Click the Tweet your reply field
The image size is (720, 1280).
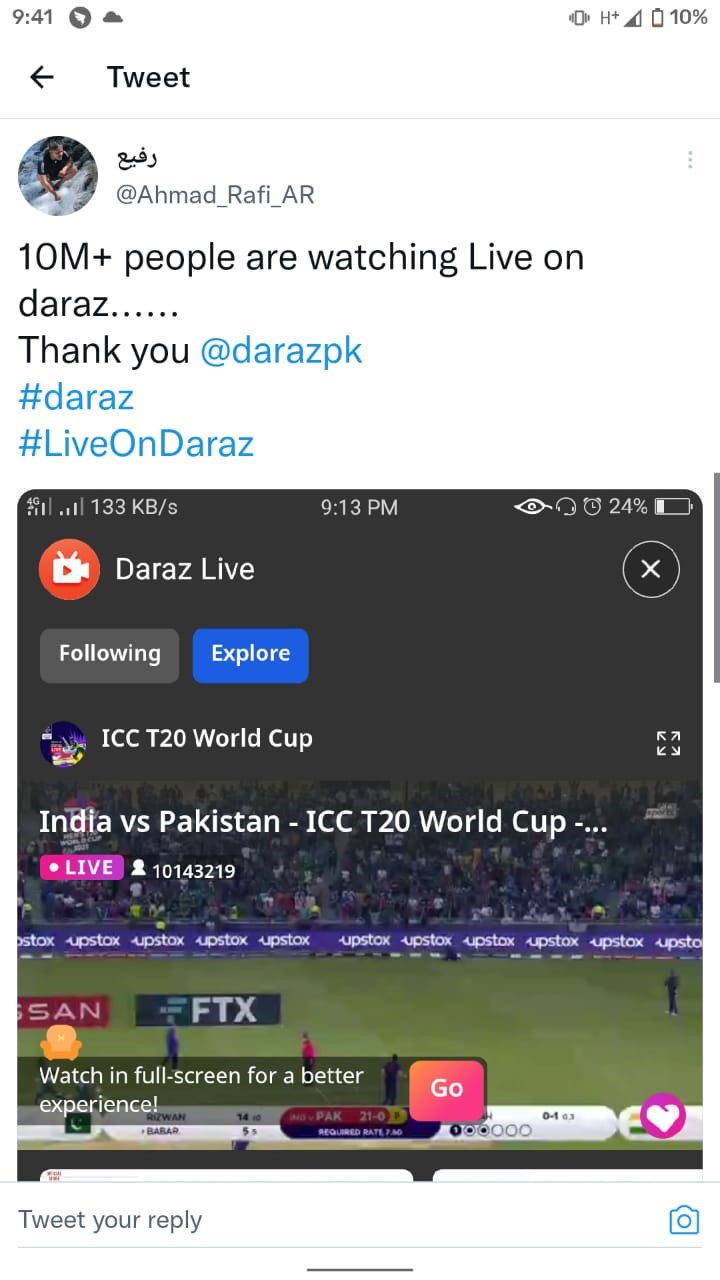(330, 1220)
